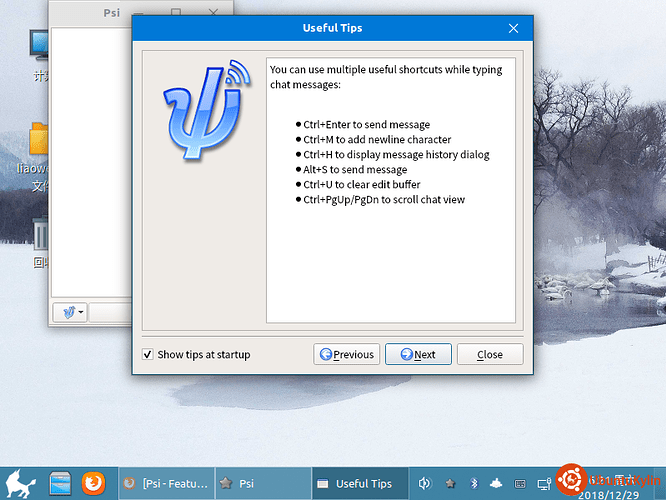The width and height of the screenshot is (666, 500).
Task: Show the Next tip
Action: (418, 354)
